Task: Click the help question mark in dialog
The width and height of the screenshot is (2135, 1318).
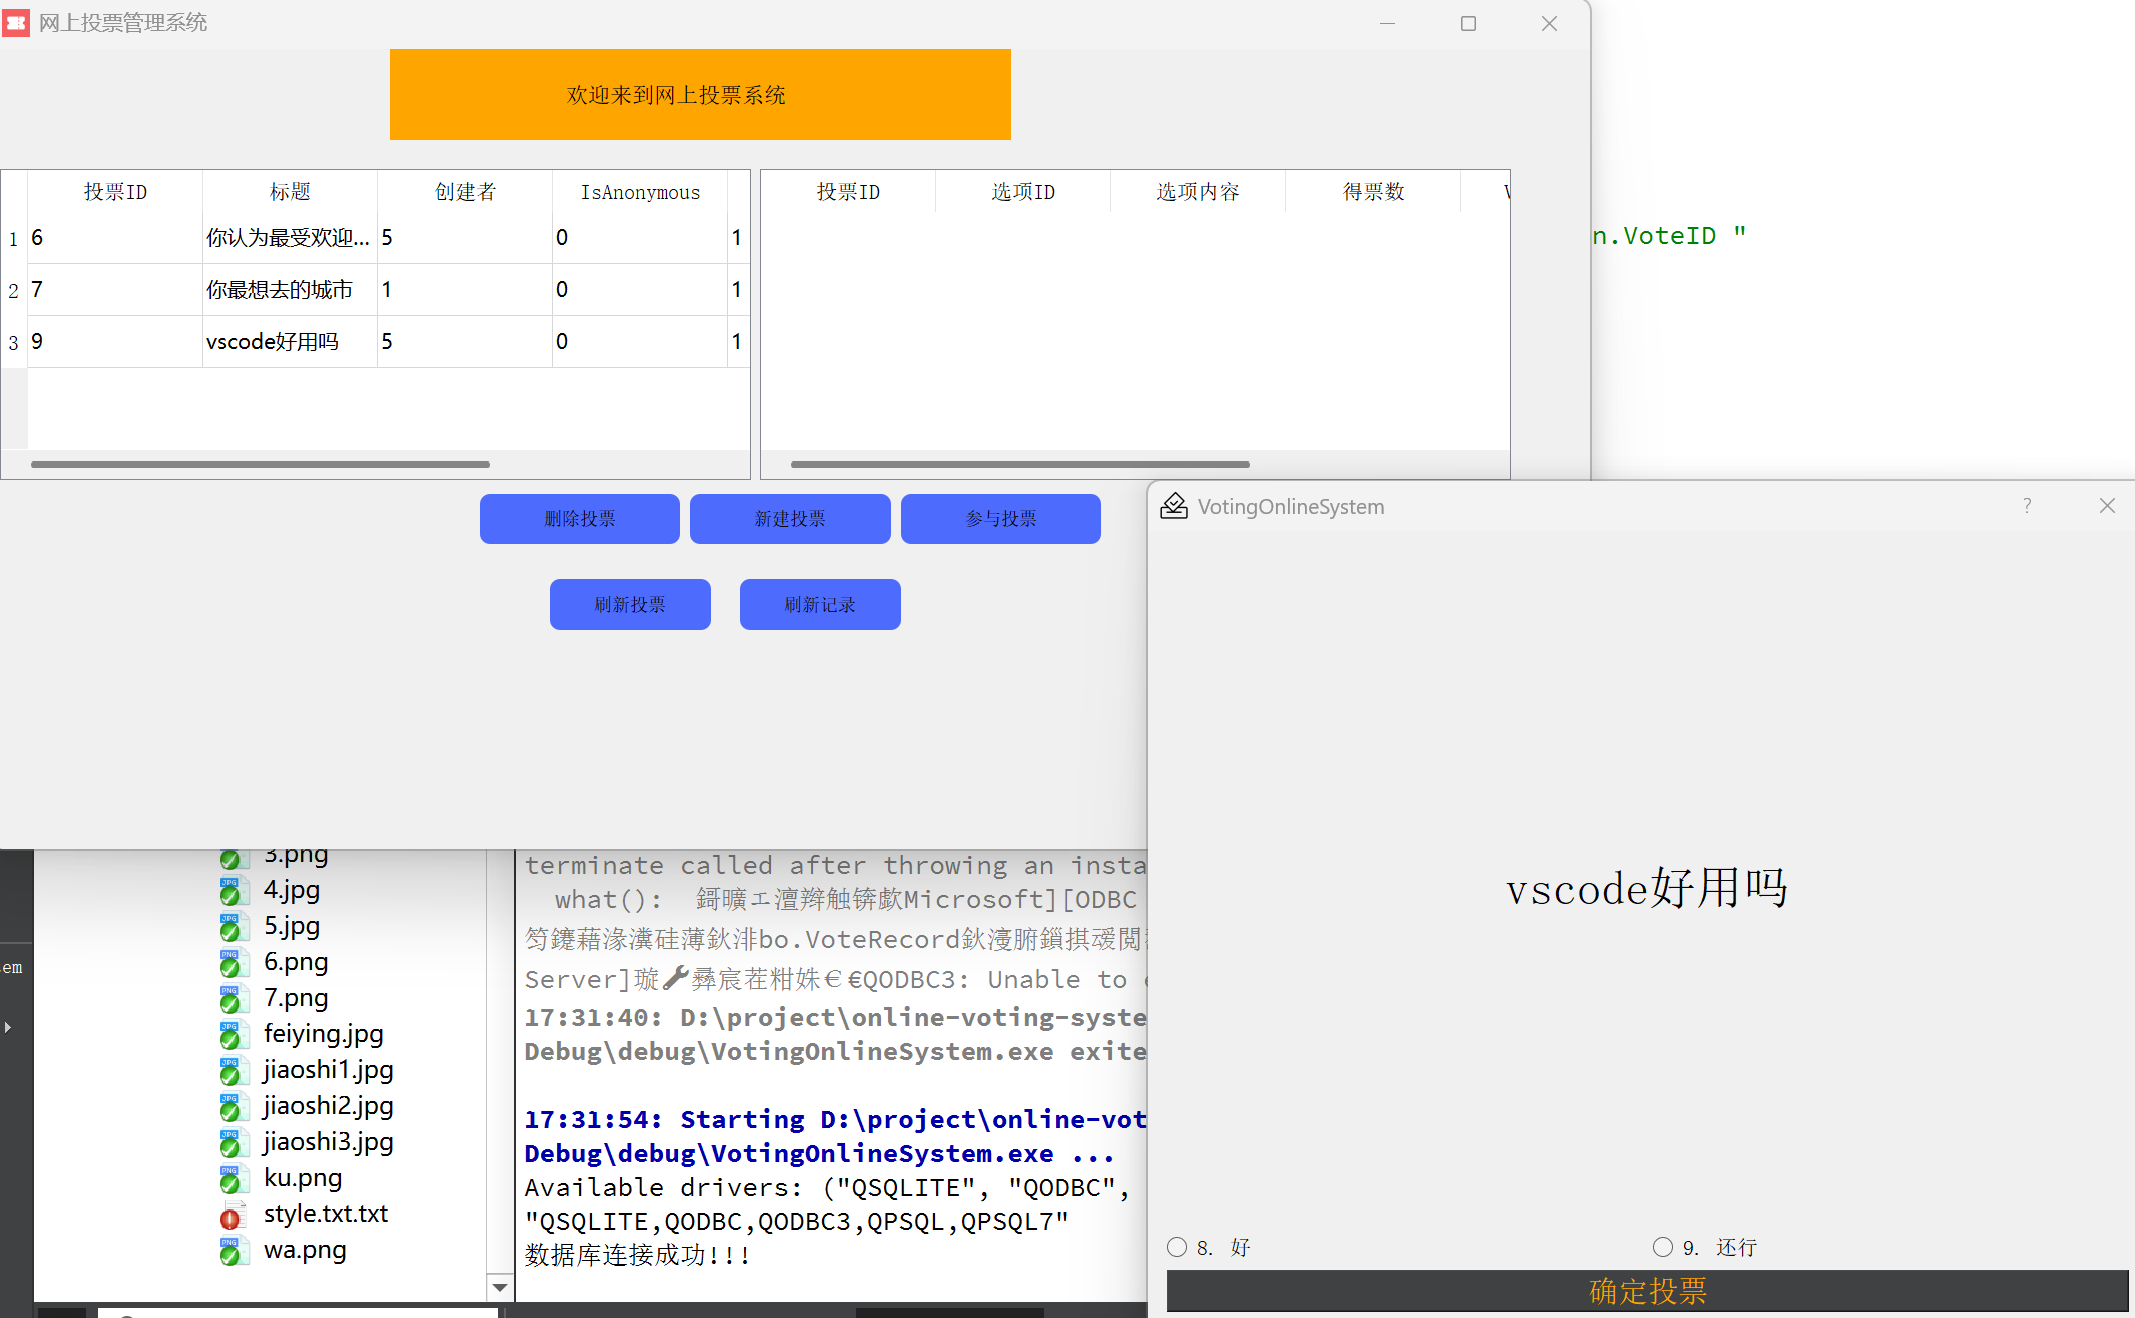Action: tap(2027, 506)
